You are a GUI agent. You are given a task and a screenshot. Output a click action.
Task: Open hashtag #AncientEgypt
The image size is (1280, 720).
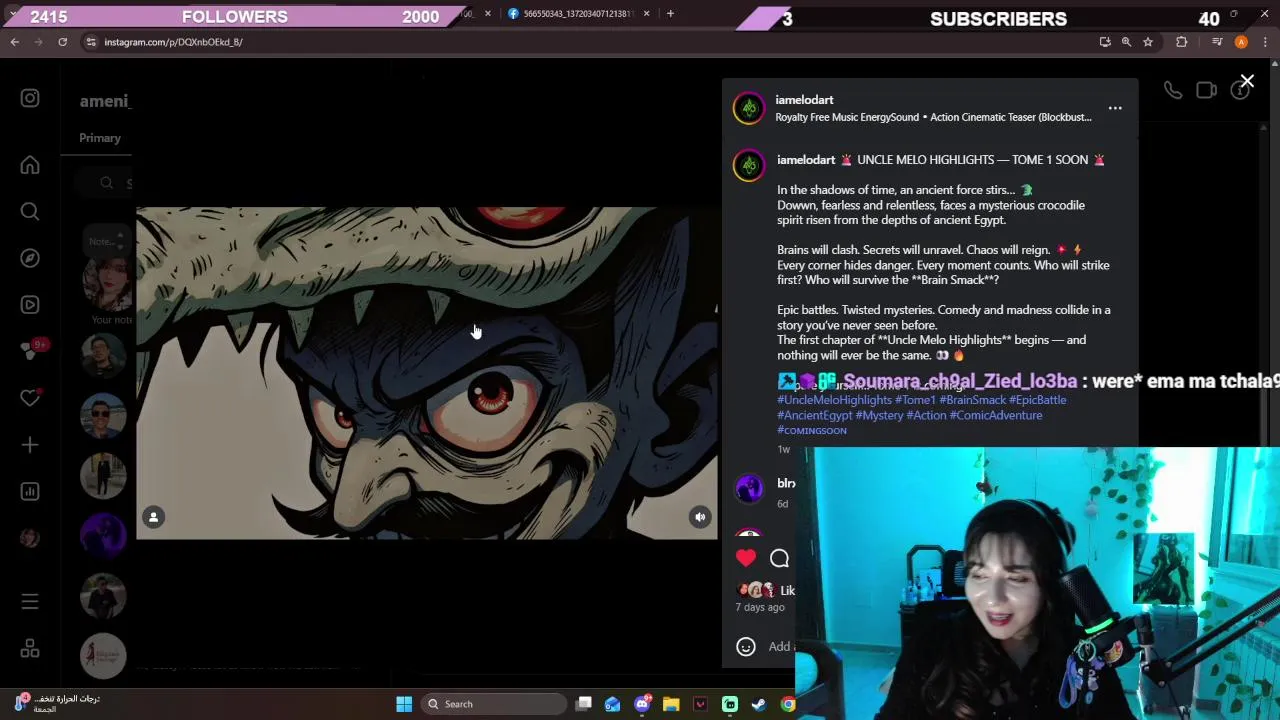tap(814, 415)
